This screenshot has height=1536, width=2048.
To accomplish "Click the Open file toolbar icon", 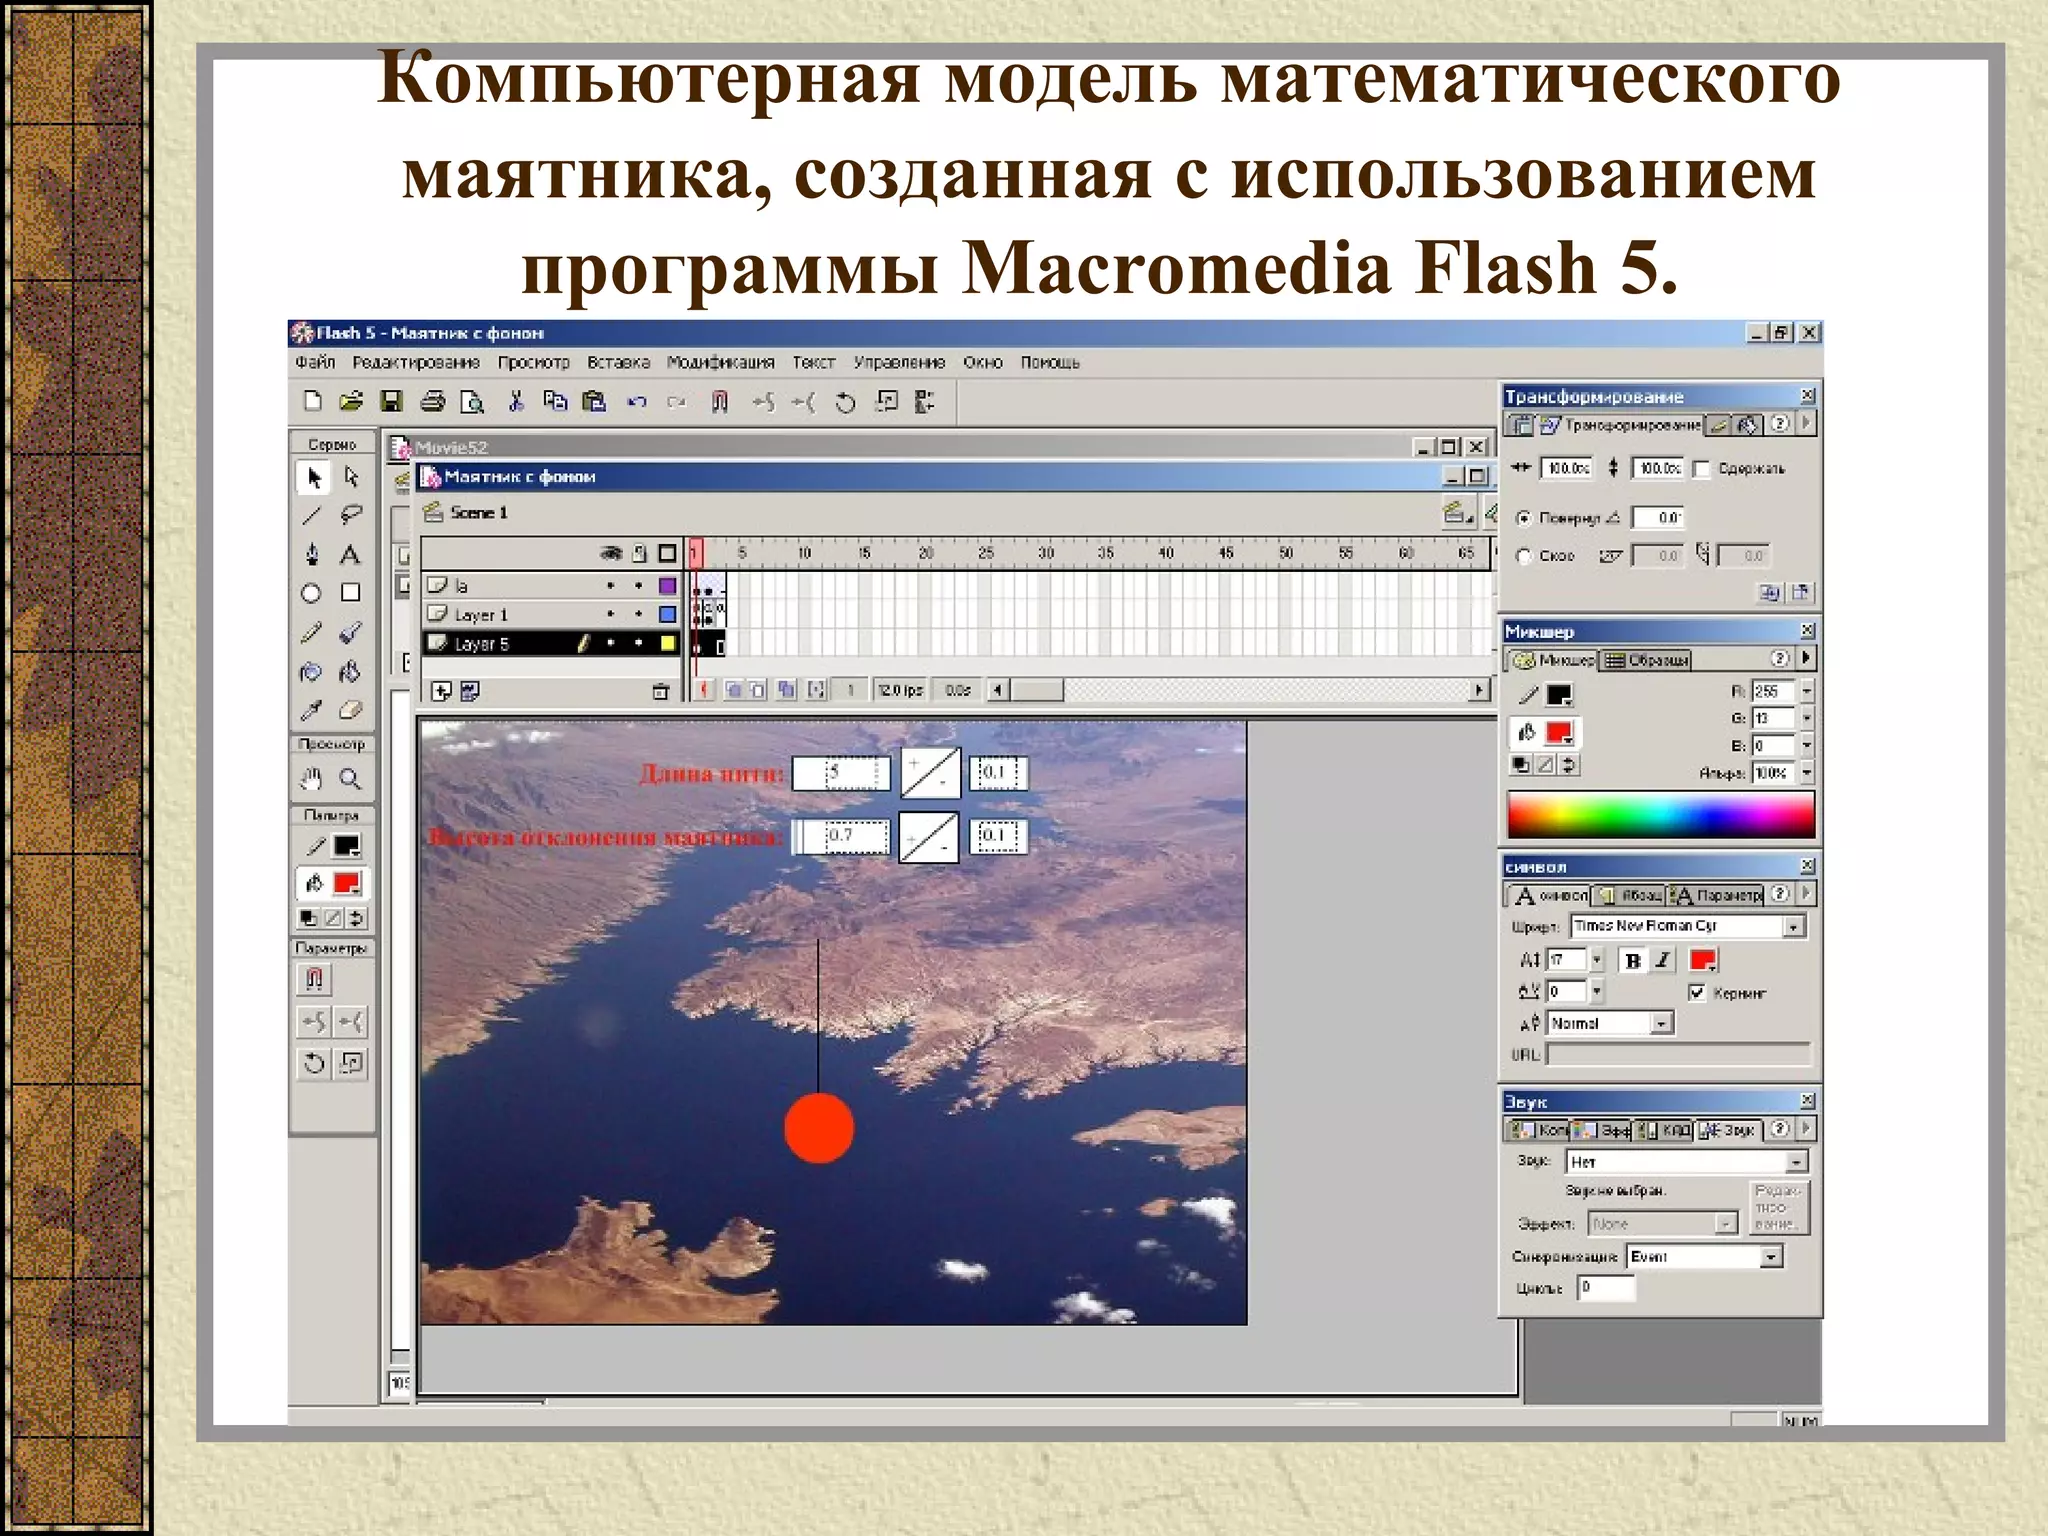I will [351, 402].
